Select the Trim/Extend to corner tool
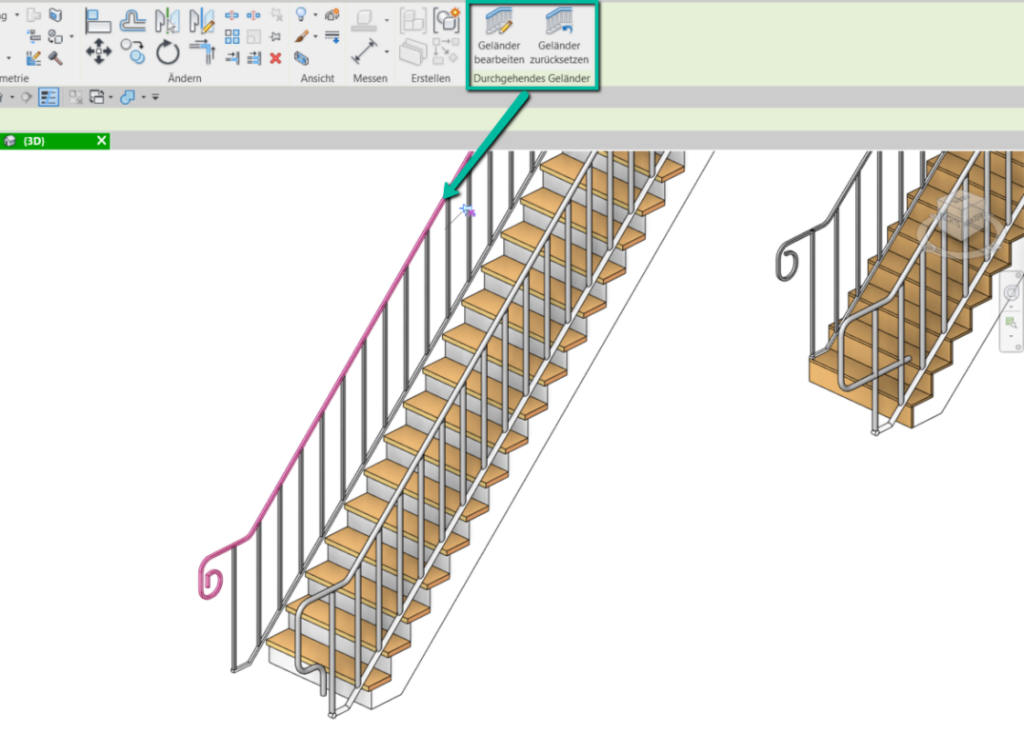This screenshot has width=1024, height=734. [x=202, y=52]
